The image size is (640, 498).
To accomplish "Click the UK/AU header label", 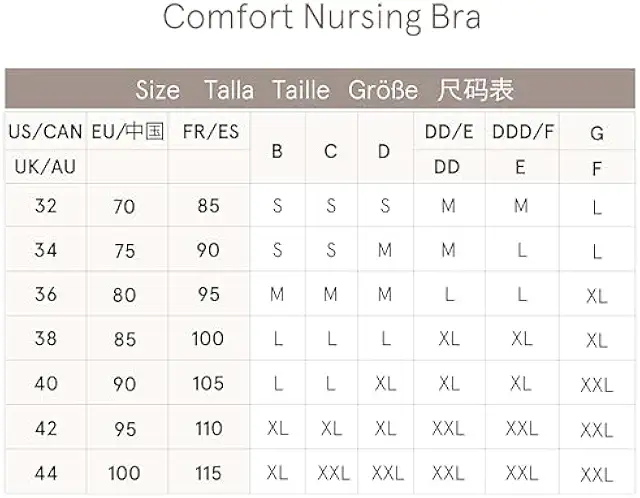I will [x=45, y=167].
